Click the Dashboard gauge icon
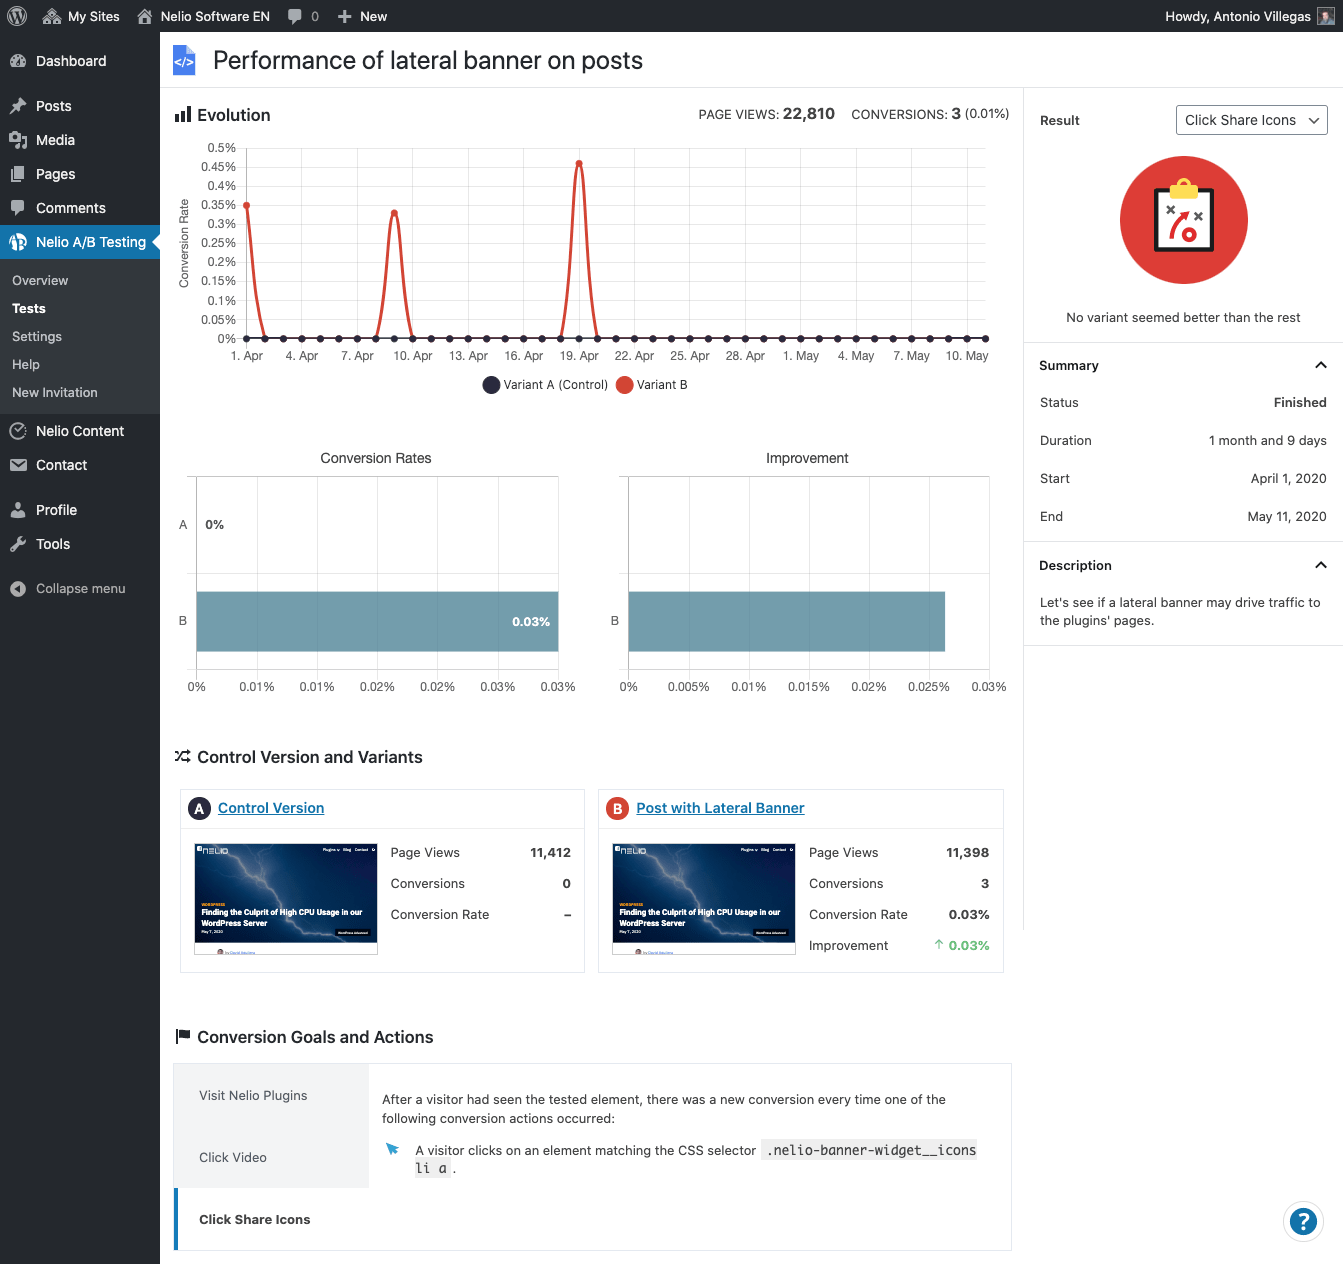The image size is (1343, 1264). (18, 61)
